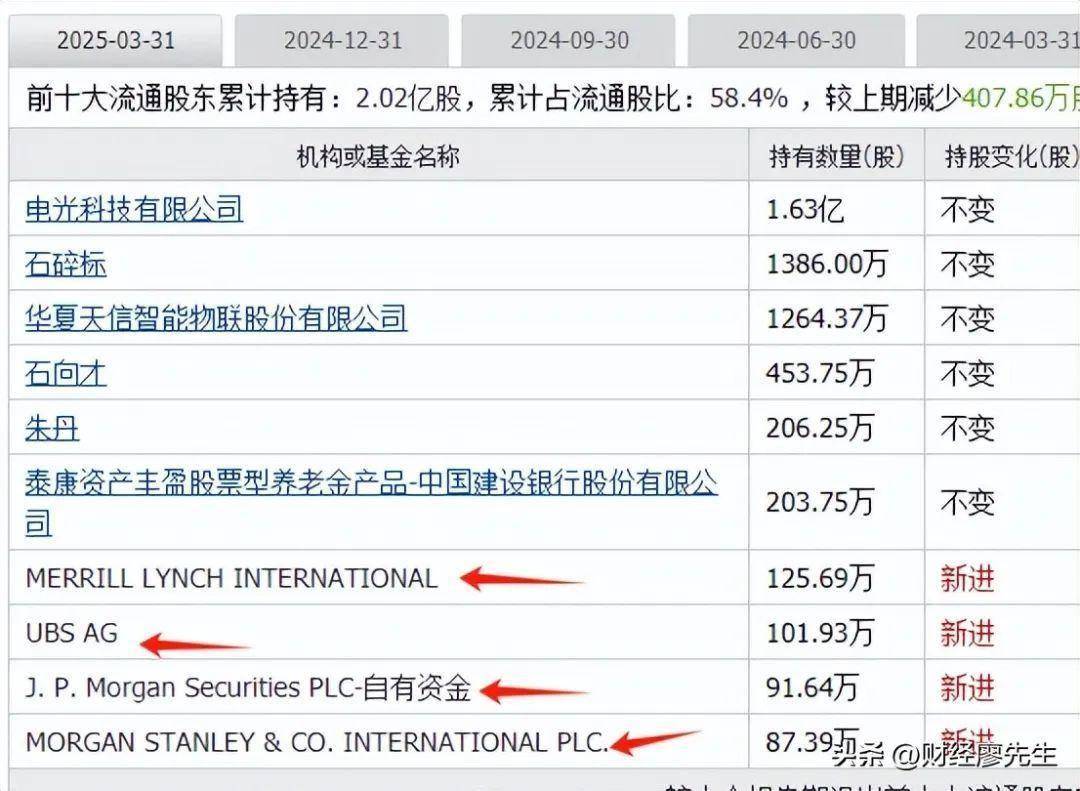Click 不变 in the 申光科技有限公司 row

pyautogui.click(x=968, y=209)
